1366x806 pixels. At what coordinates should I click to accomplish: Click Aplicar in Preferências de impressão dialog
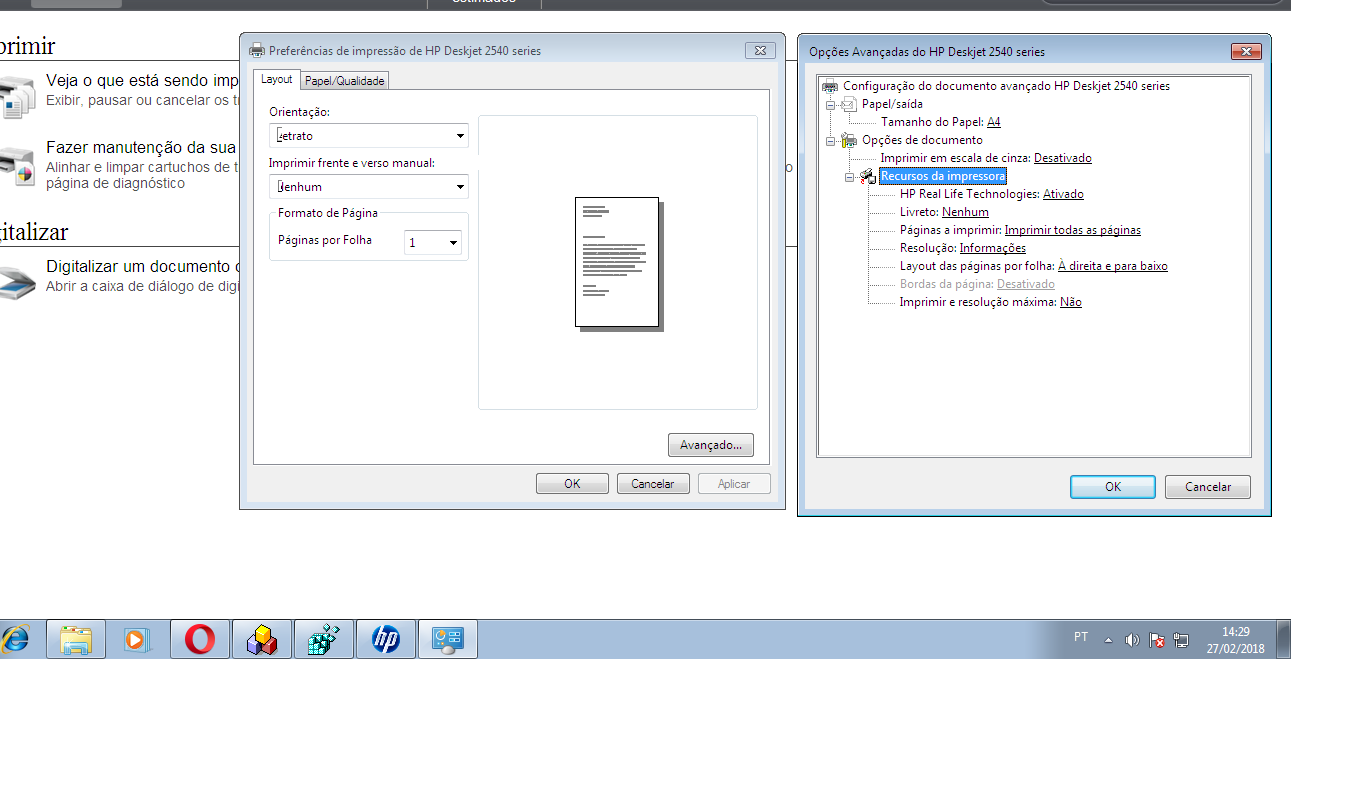(x=734, y=484)
